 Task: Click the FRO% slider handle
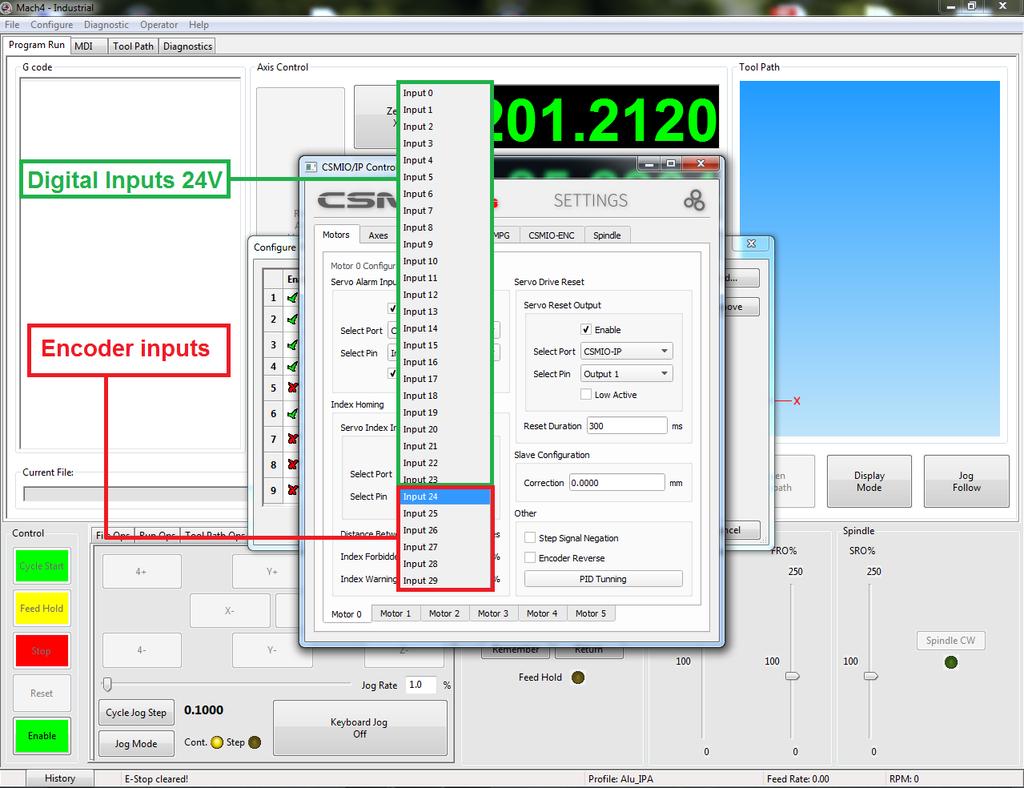792,676
